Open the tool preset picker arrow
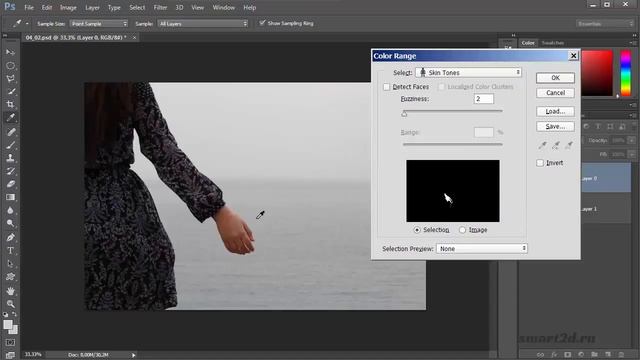Screen dimensions: 640x360 [27, 24]
